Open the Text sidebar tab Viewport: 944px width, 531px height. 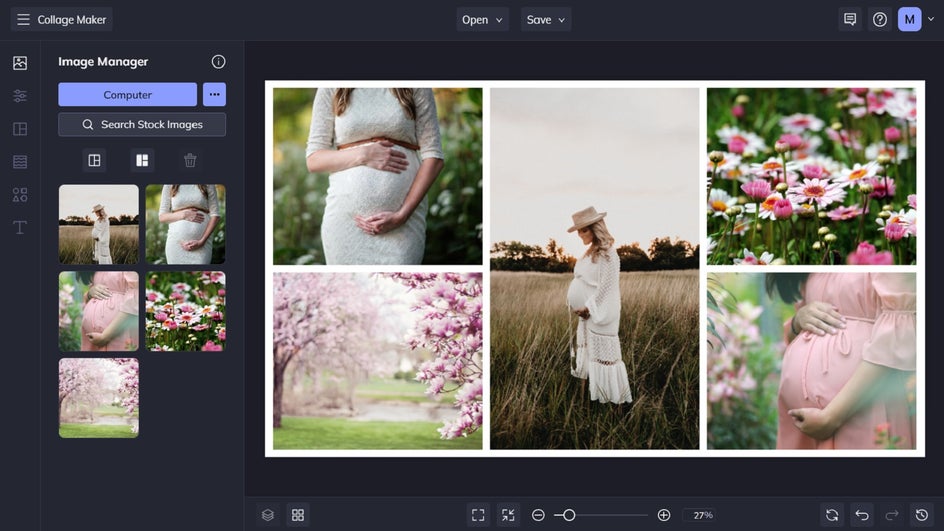coord(20,228)
